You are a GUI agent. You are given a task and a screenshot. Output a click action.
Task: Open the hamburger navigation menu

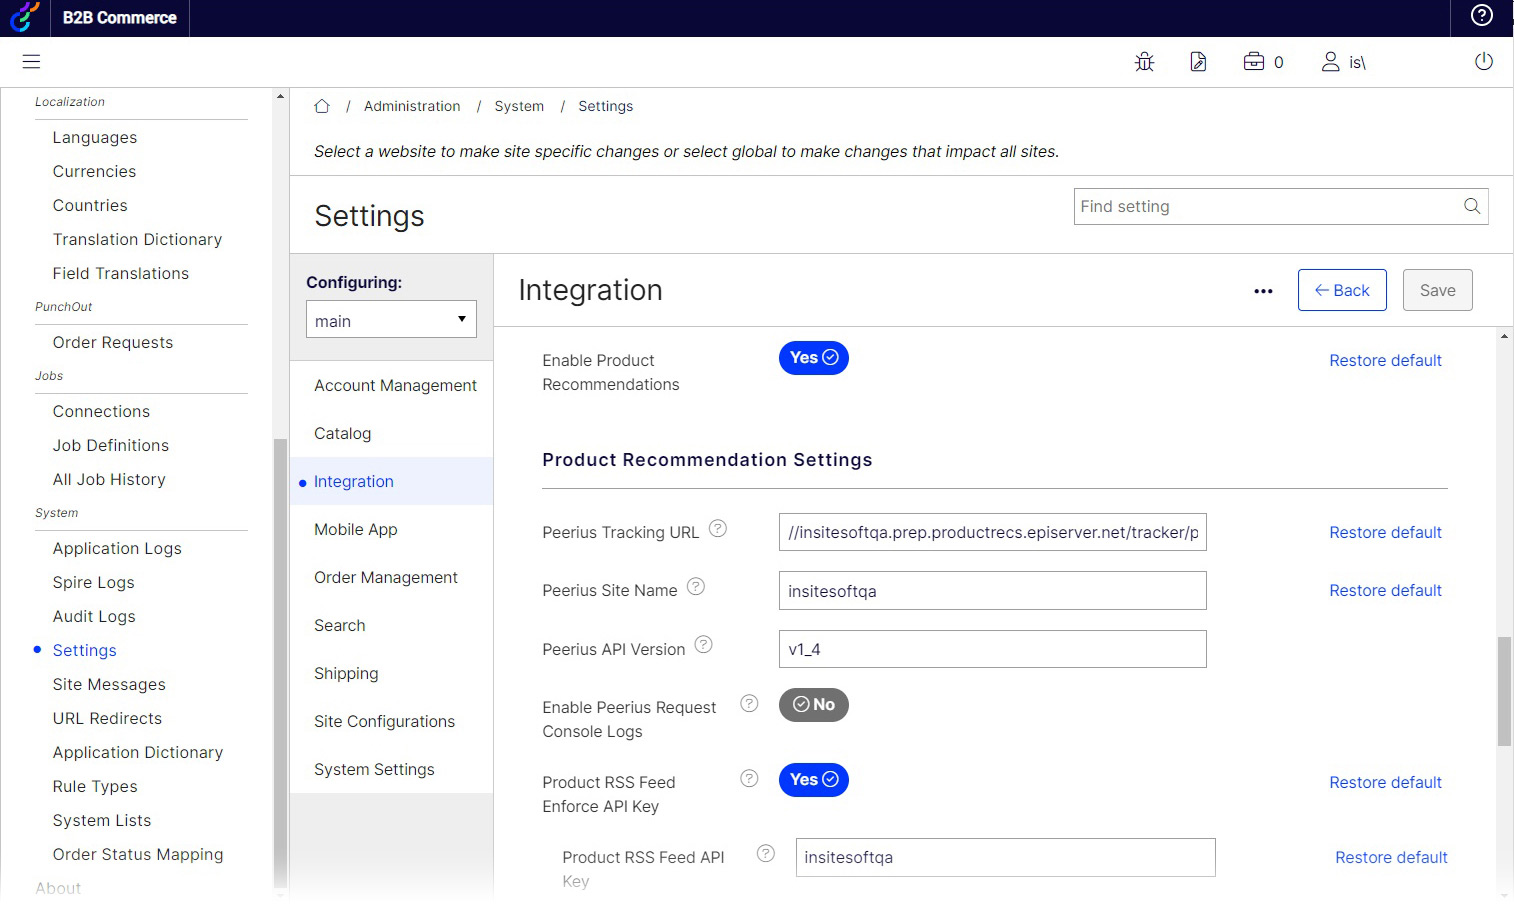click(31, 62)
